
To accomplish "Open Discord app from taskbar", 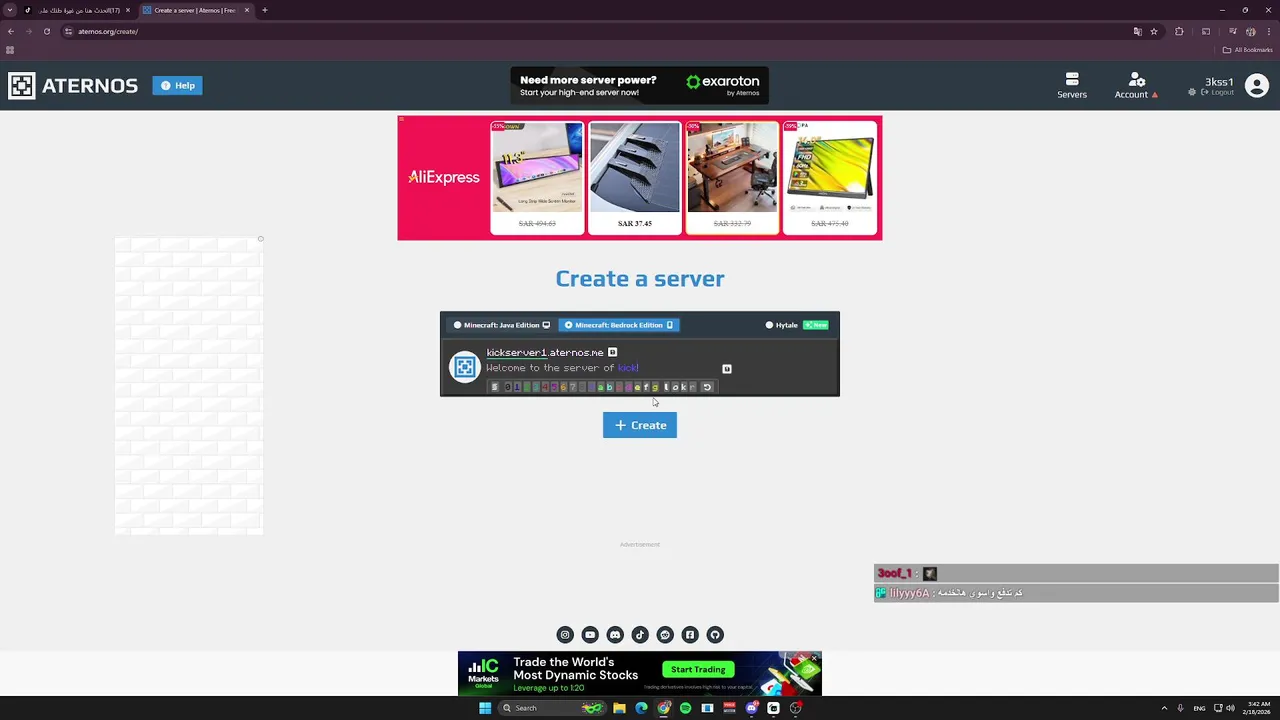I will (x=751, y=708).
